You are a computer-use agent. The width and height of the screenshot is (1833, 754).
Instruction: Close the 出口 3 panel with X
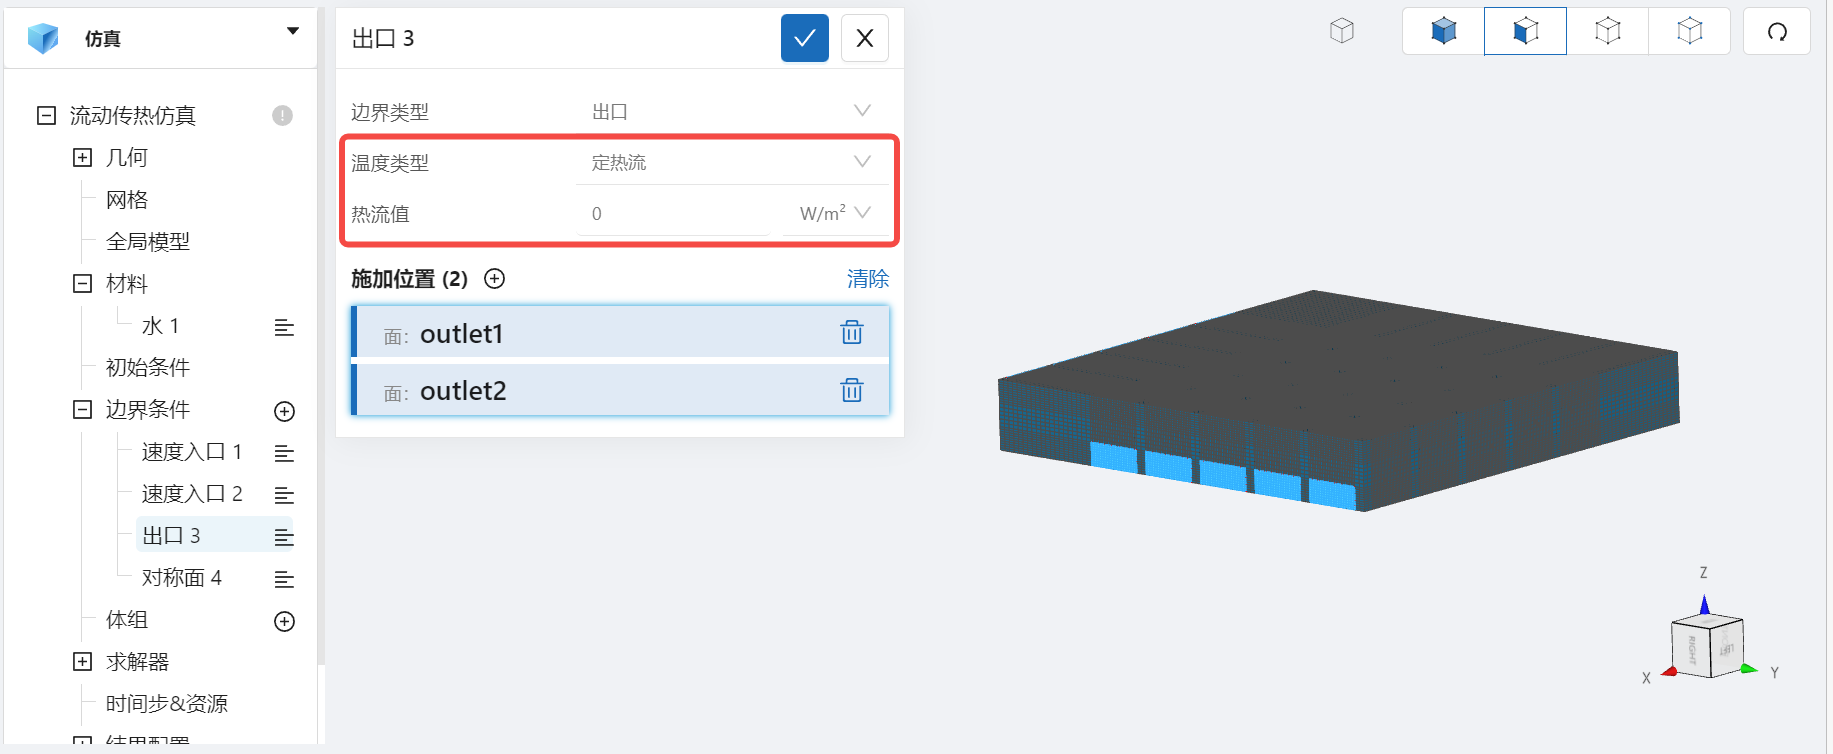(x=865, y=38)
